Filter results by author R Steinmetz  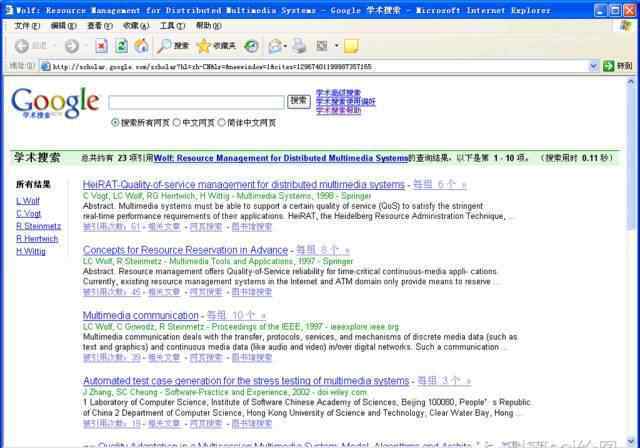[x=38, y=226]
